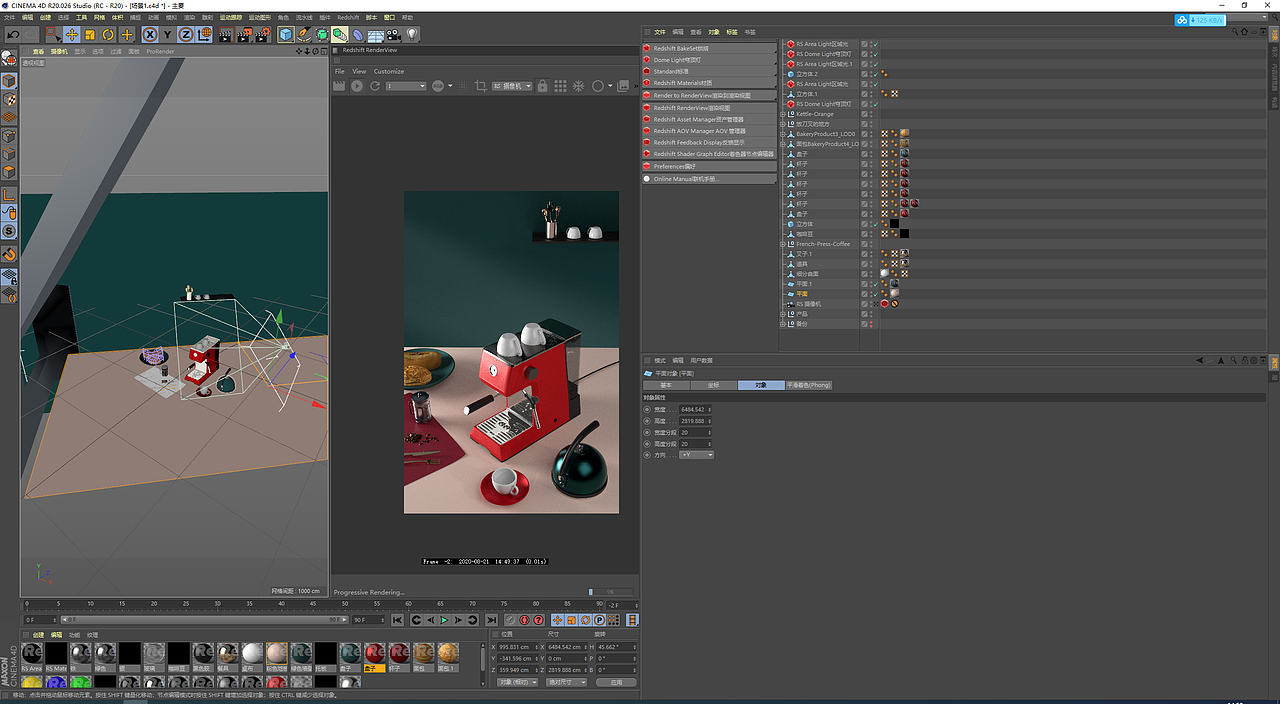The width and height of the screenshot is (1280, 704).
Task: Open the View menu in RenderView
Action: (359, 71)
